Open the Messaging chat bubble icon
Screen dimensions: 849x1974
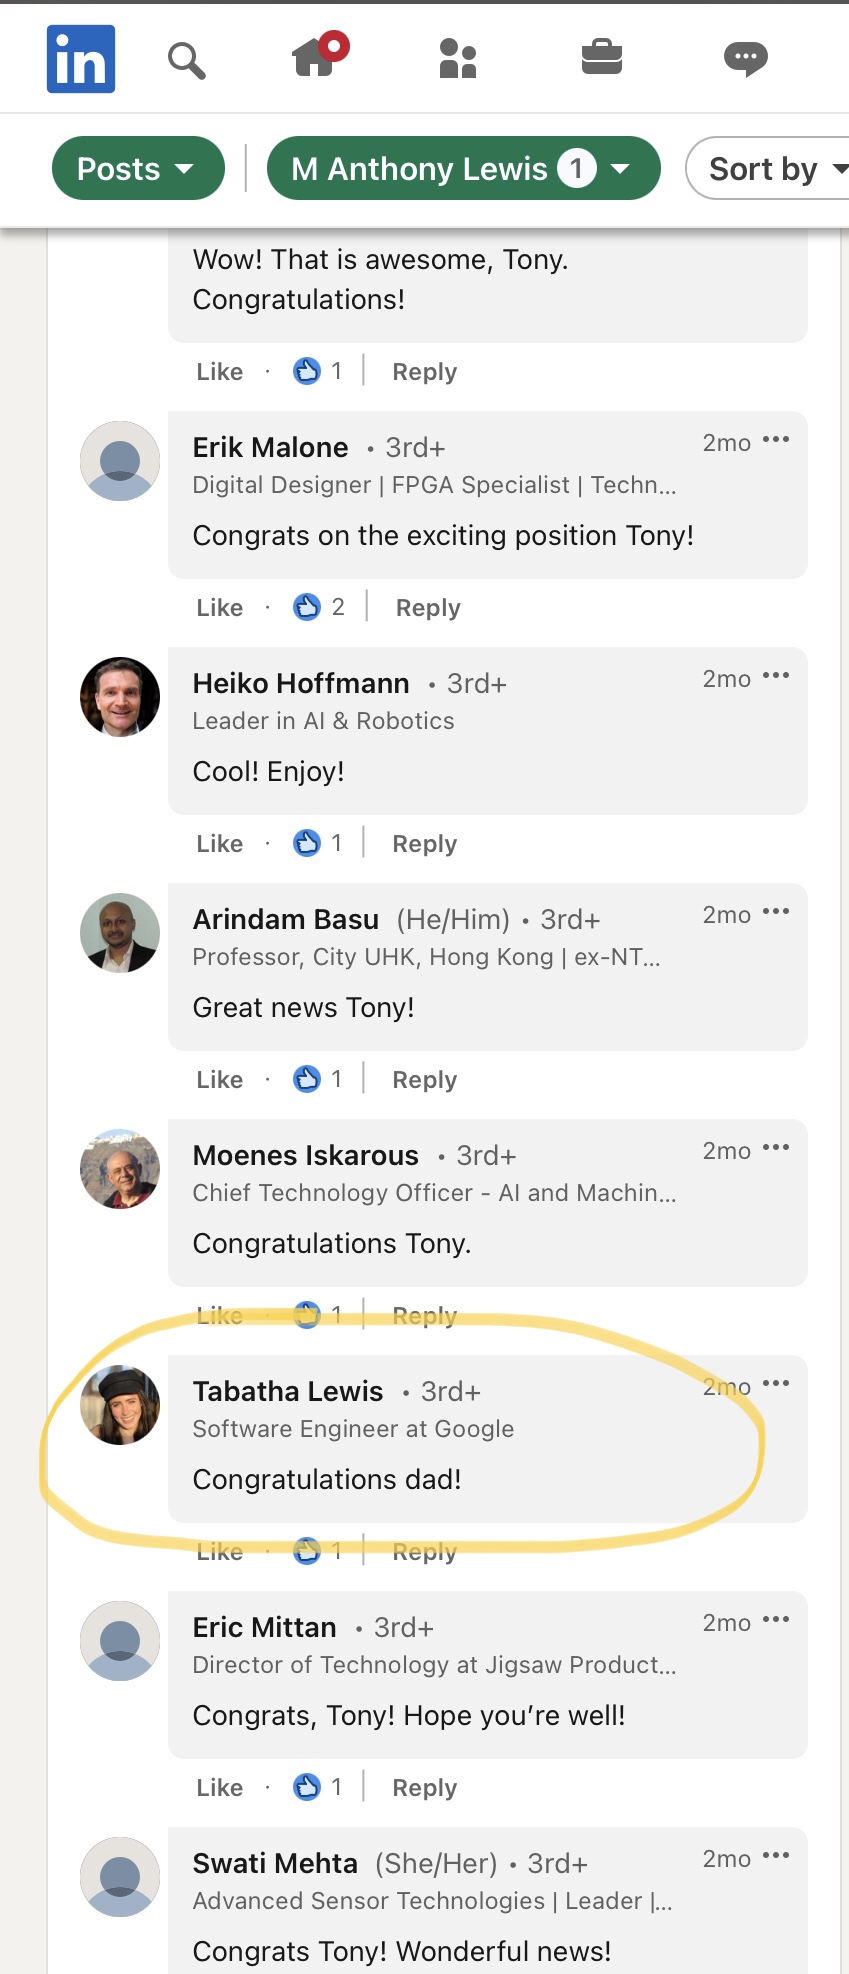[x=745, y=59]
